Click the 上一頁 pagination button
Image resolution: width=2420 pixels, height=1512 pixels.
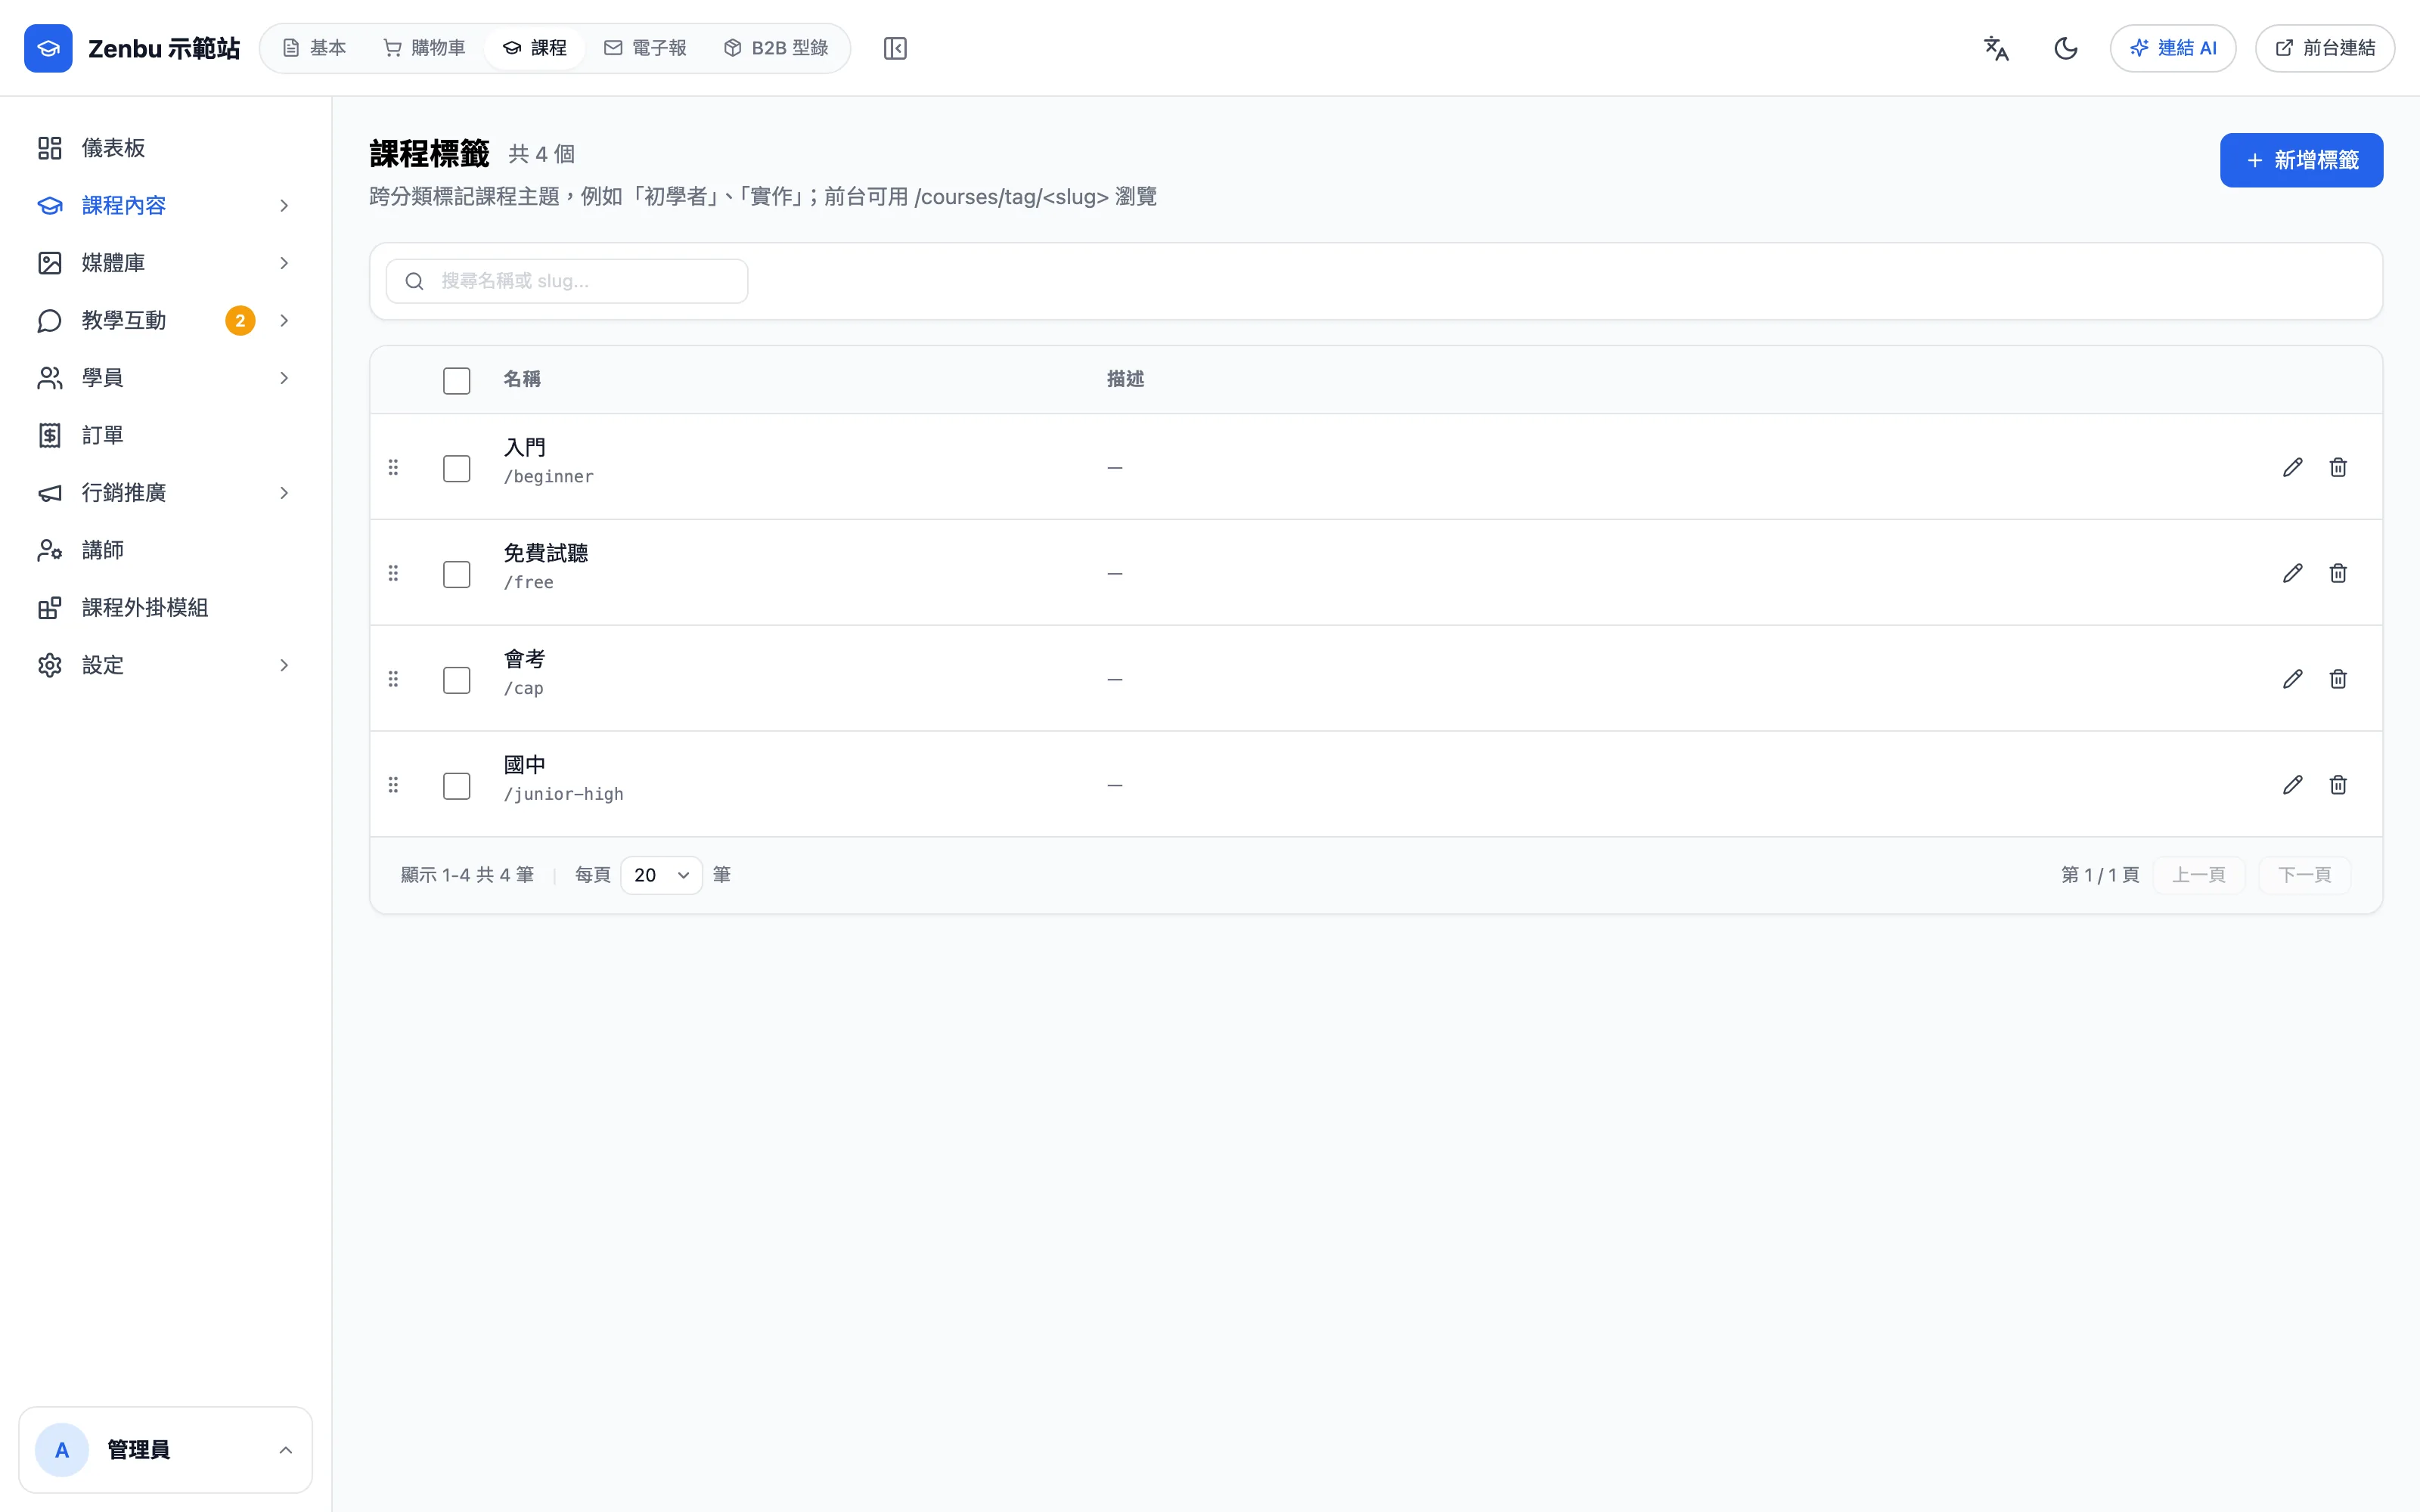2198,876
